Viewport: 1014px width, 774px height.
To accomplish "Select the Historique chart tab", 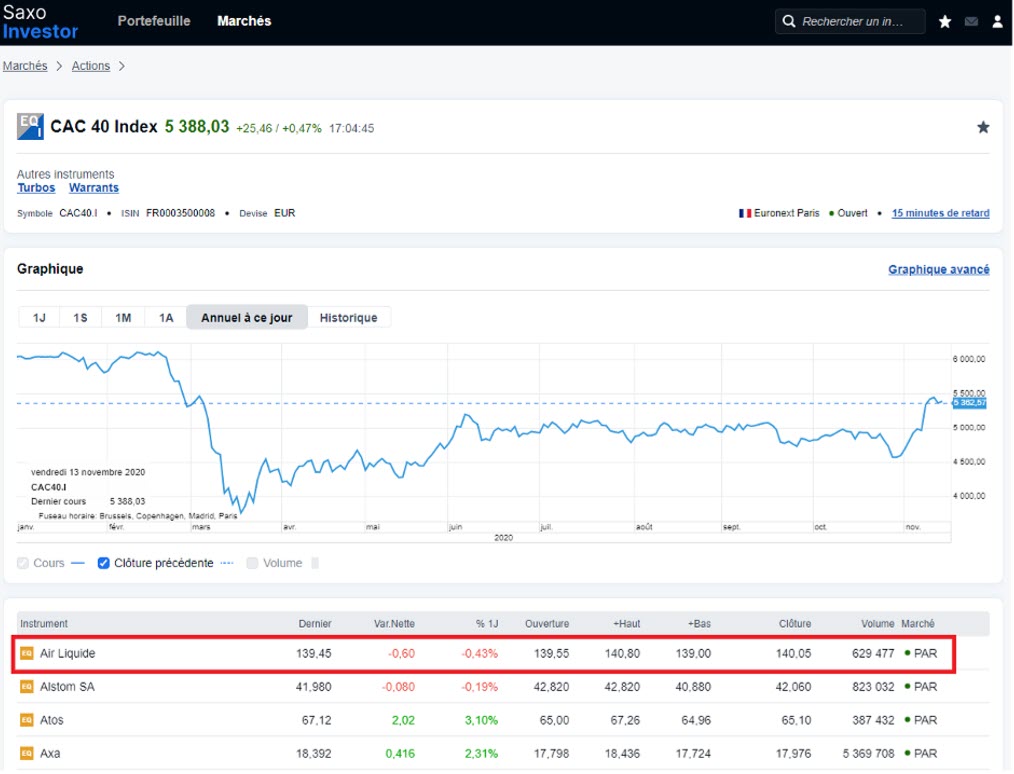I will [x=349, y=317].
